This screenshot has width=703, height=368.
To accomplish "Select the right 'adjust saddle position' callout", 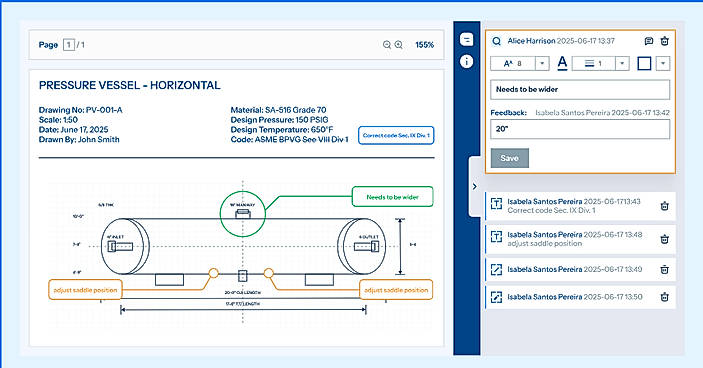I will (x=396, y=290).
